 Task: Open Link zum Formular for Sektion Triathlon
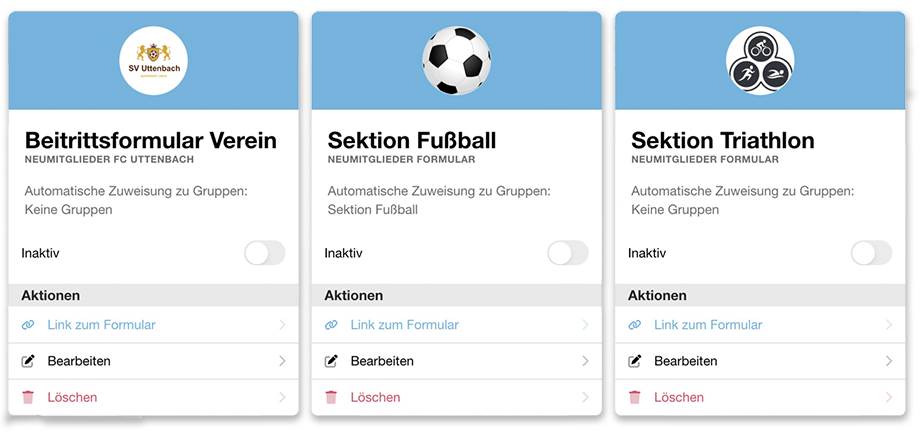pos(708,325)
